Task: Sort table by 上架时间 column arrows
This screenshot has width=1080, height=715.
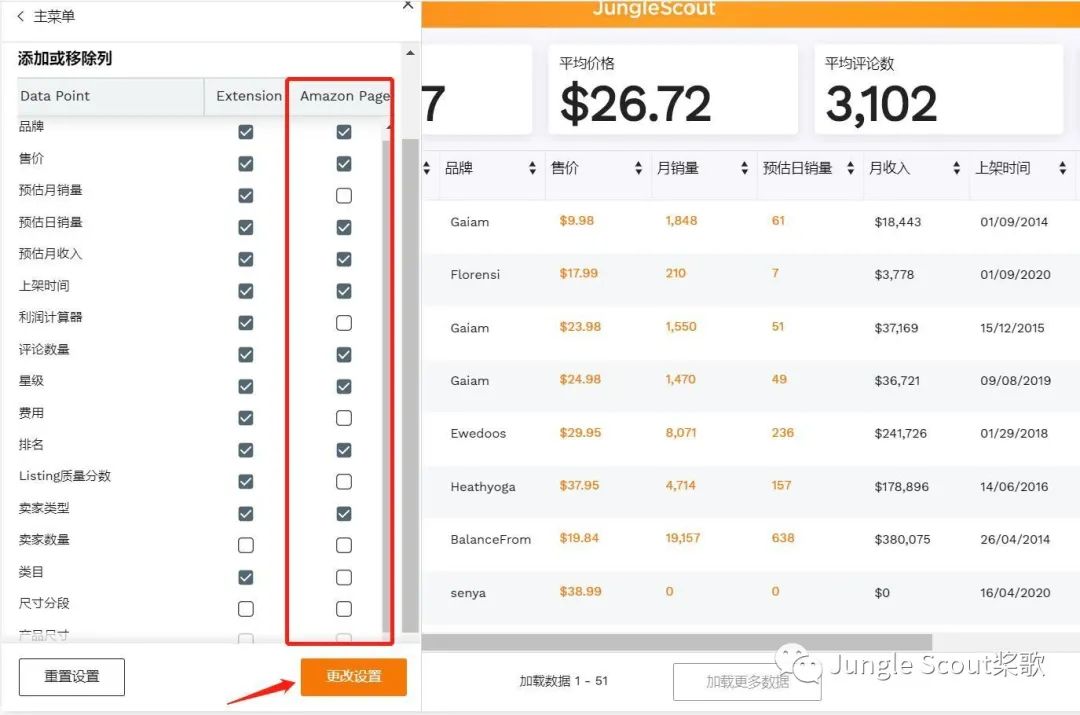Action: 1063,168
